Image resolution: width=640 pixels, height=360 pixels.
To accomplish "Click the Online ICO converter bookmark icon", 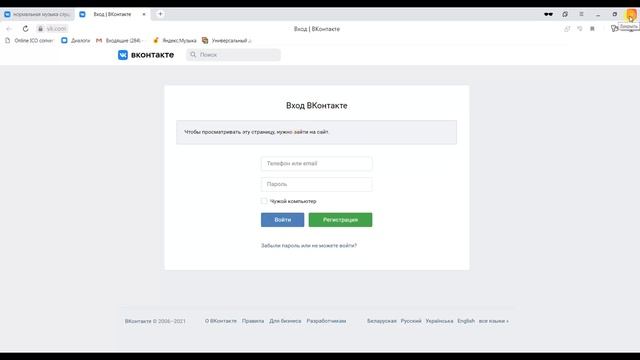I will (7, 40).
